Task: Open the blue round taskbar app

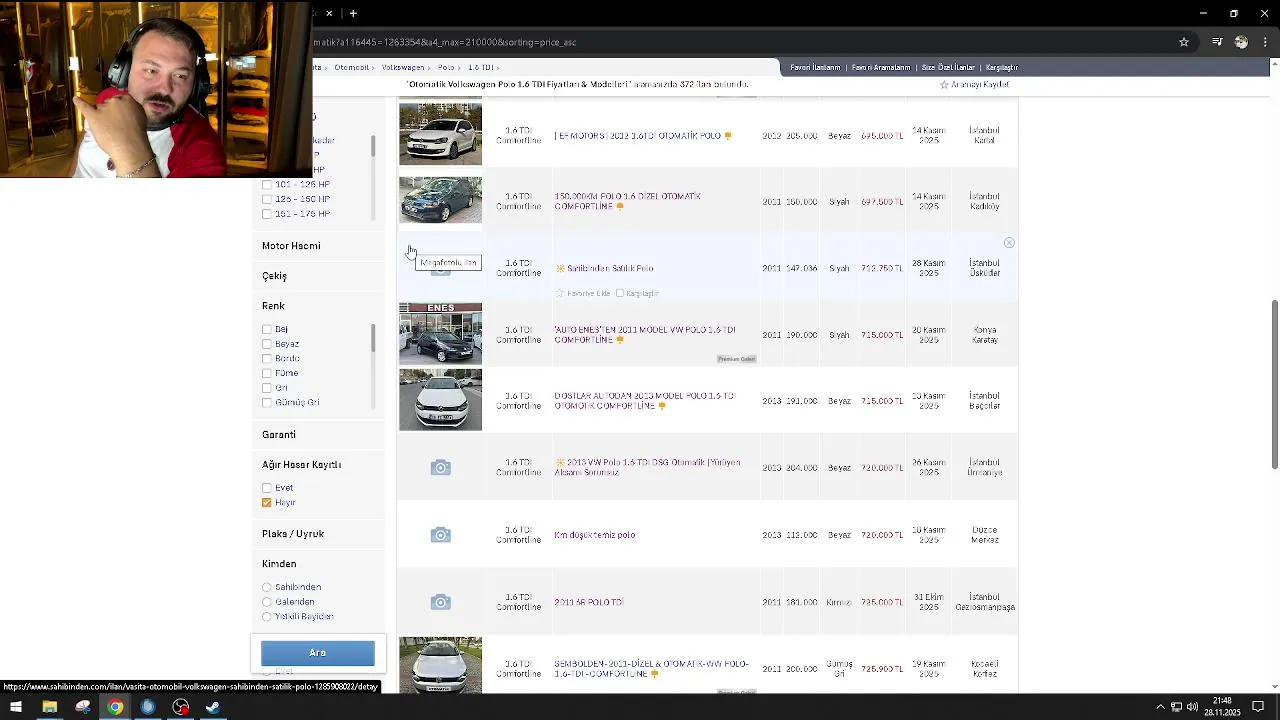Action: pyautogui.click(x=148, y=707)
